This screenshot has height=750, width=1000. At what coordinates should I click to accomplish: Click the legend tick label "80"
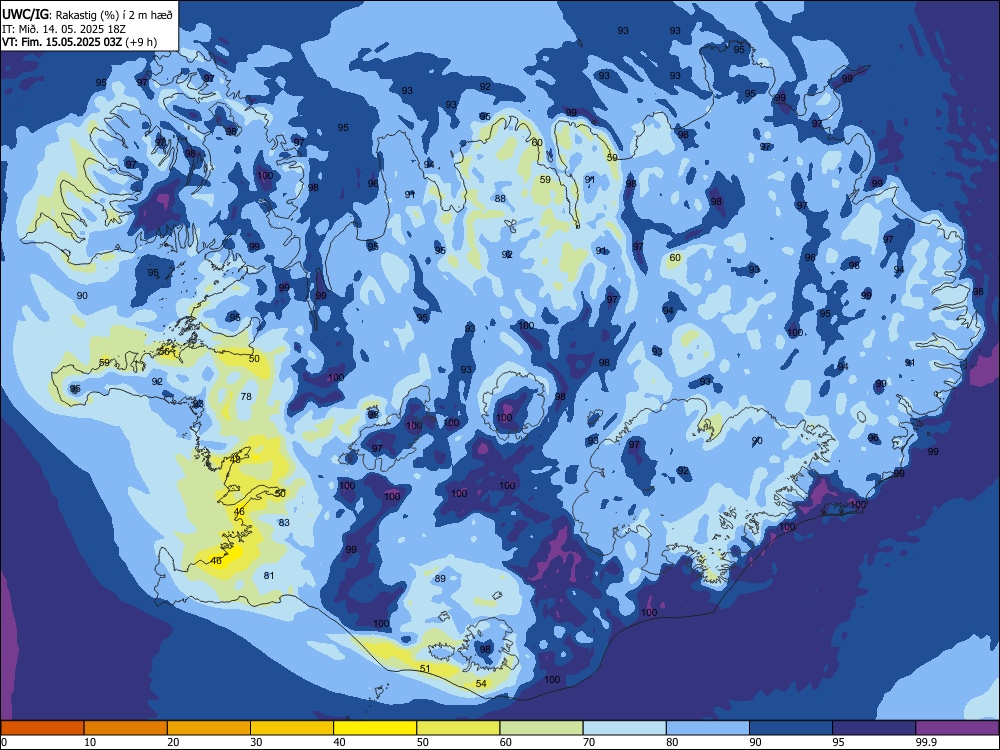672,742
